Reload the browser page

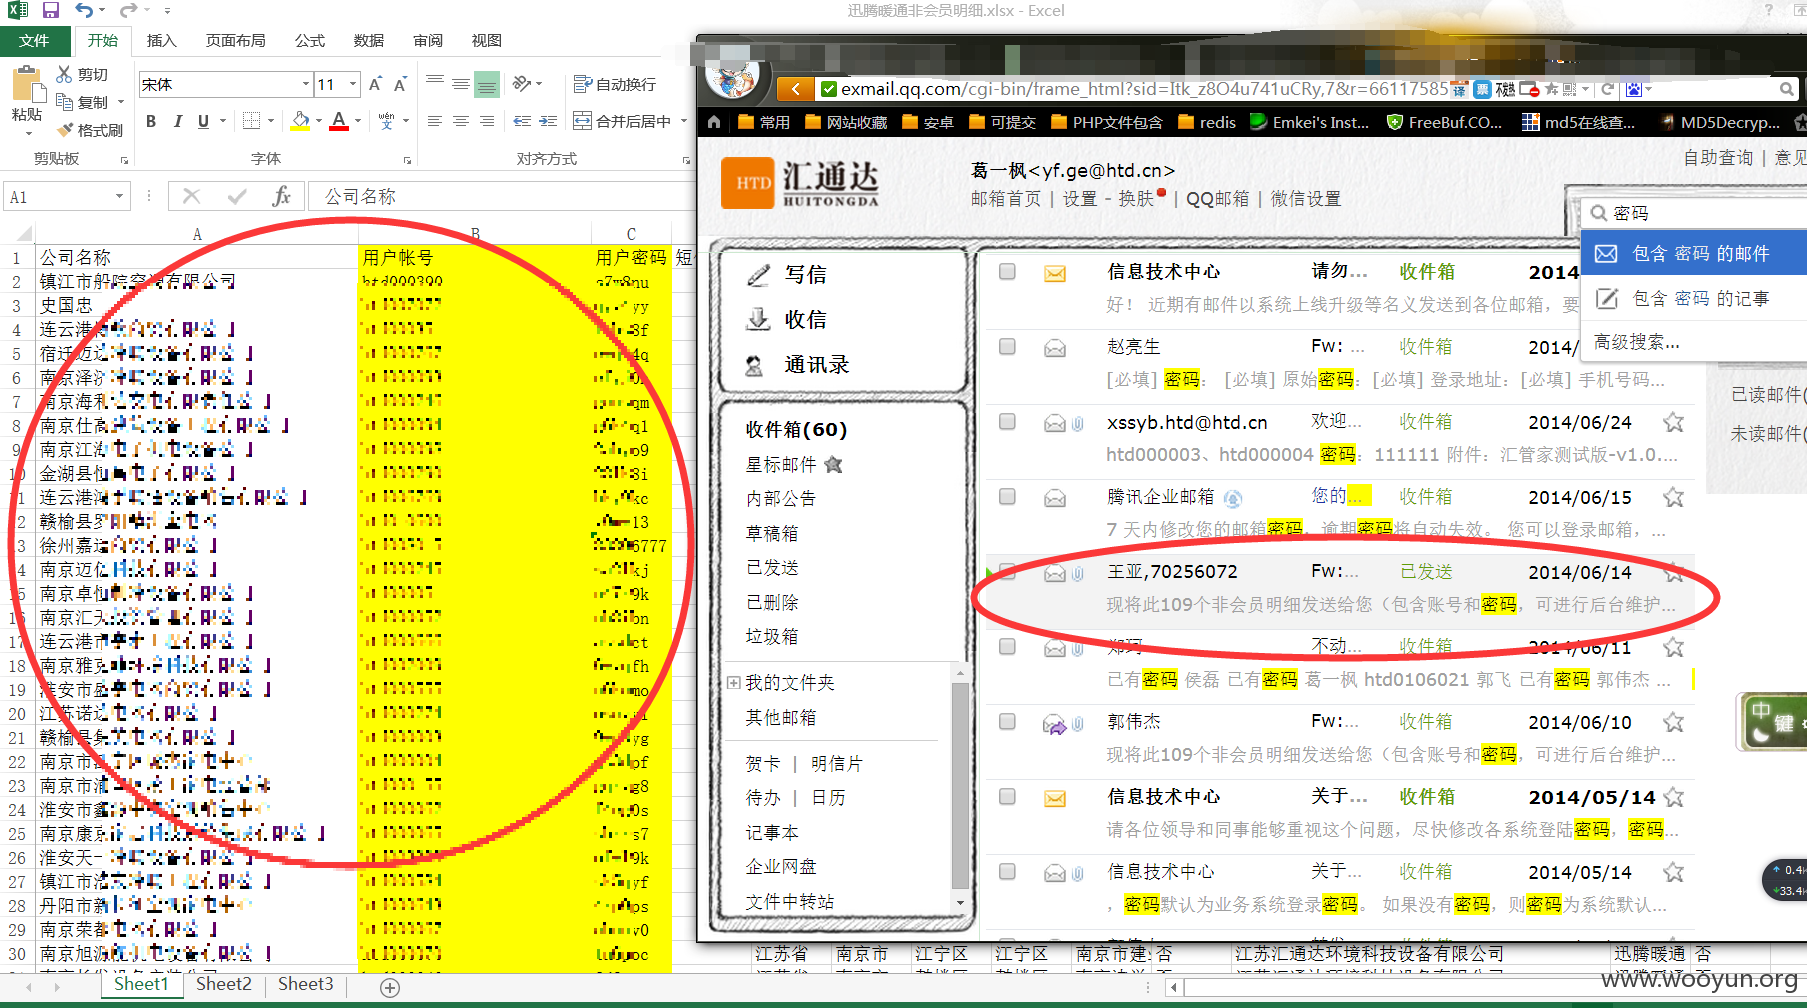click(1607, 89)
